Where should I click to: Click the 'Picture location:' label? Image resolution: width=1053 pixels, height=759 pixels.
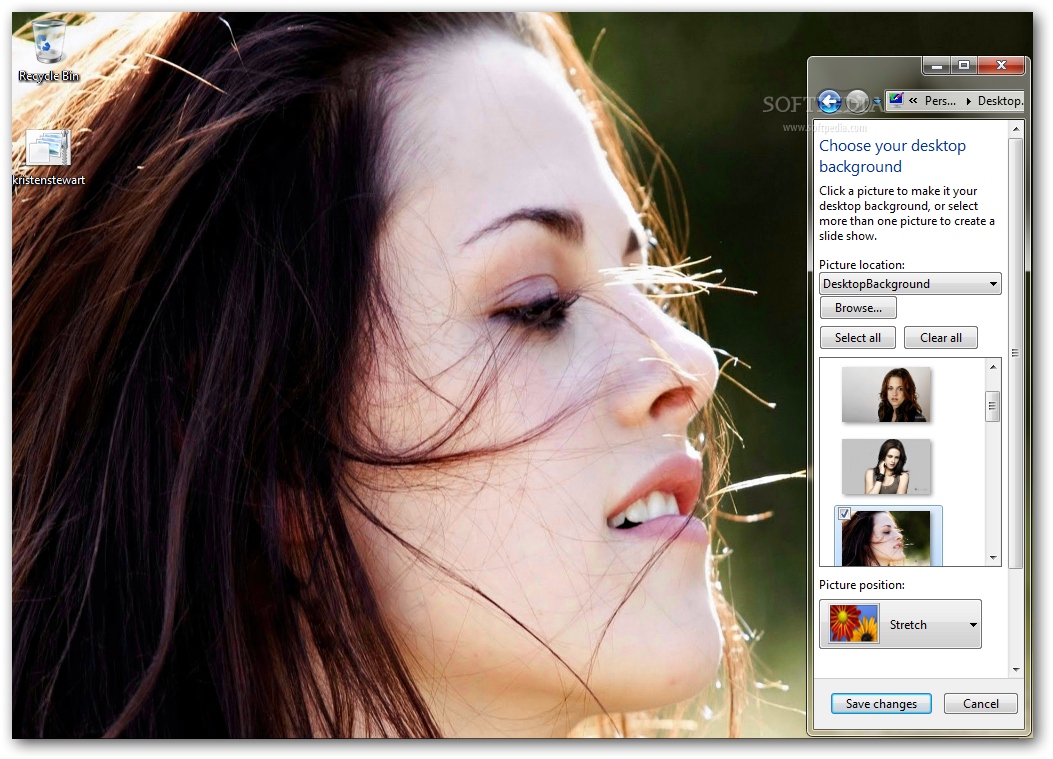click(x=862, y=265)
